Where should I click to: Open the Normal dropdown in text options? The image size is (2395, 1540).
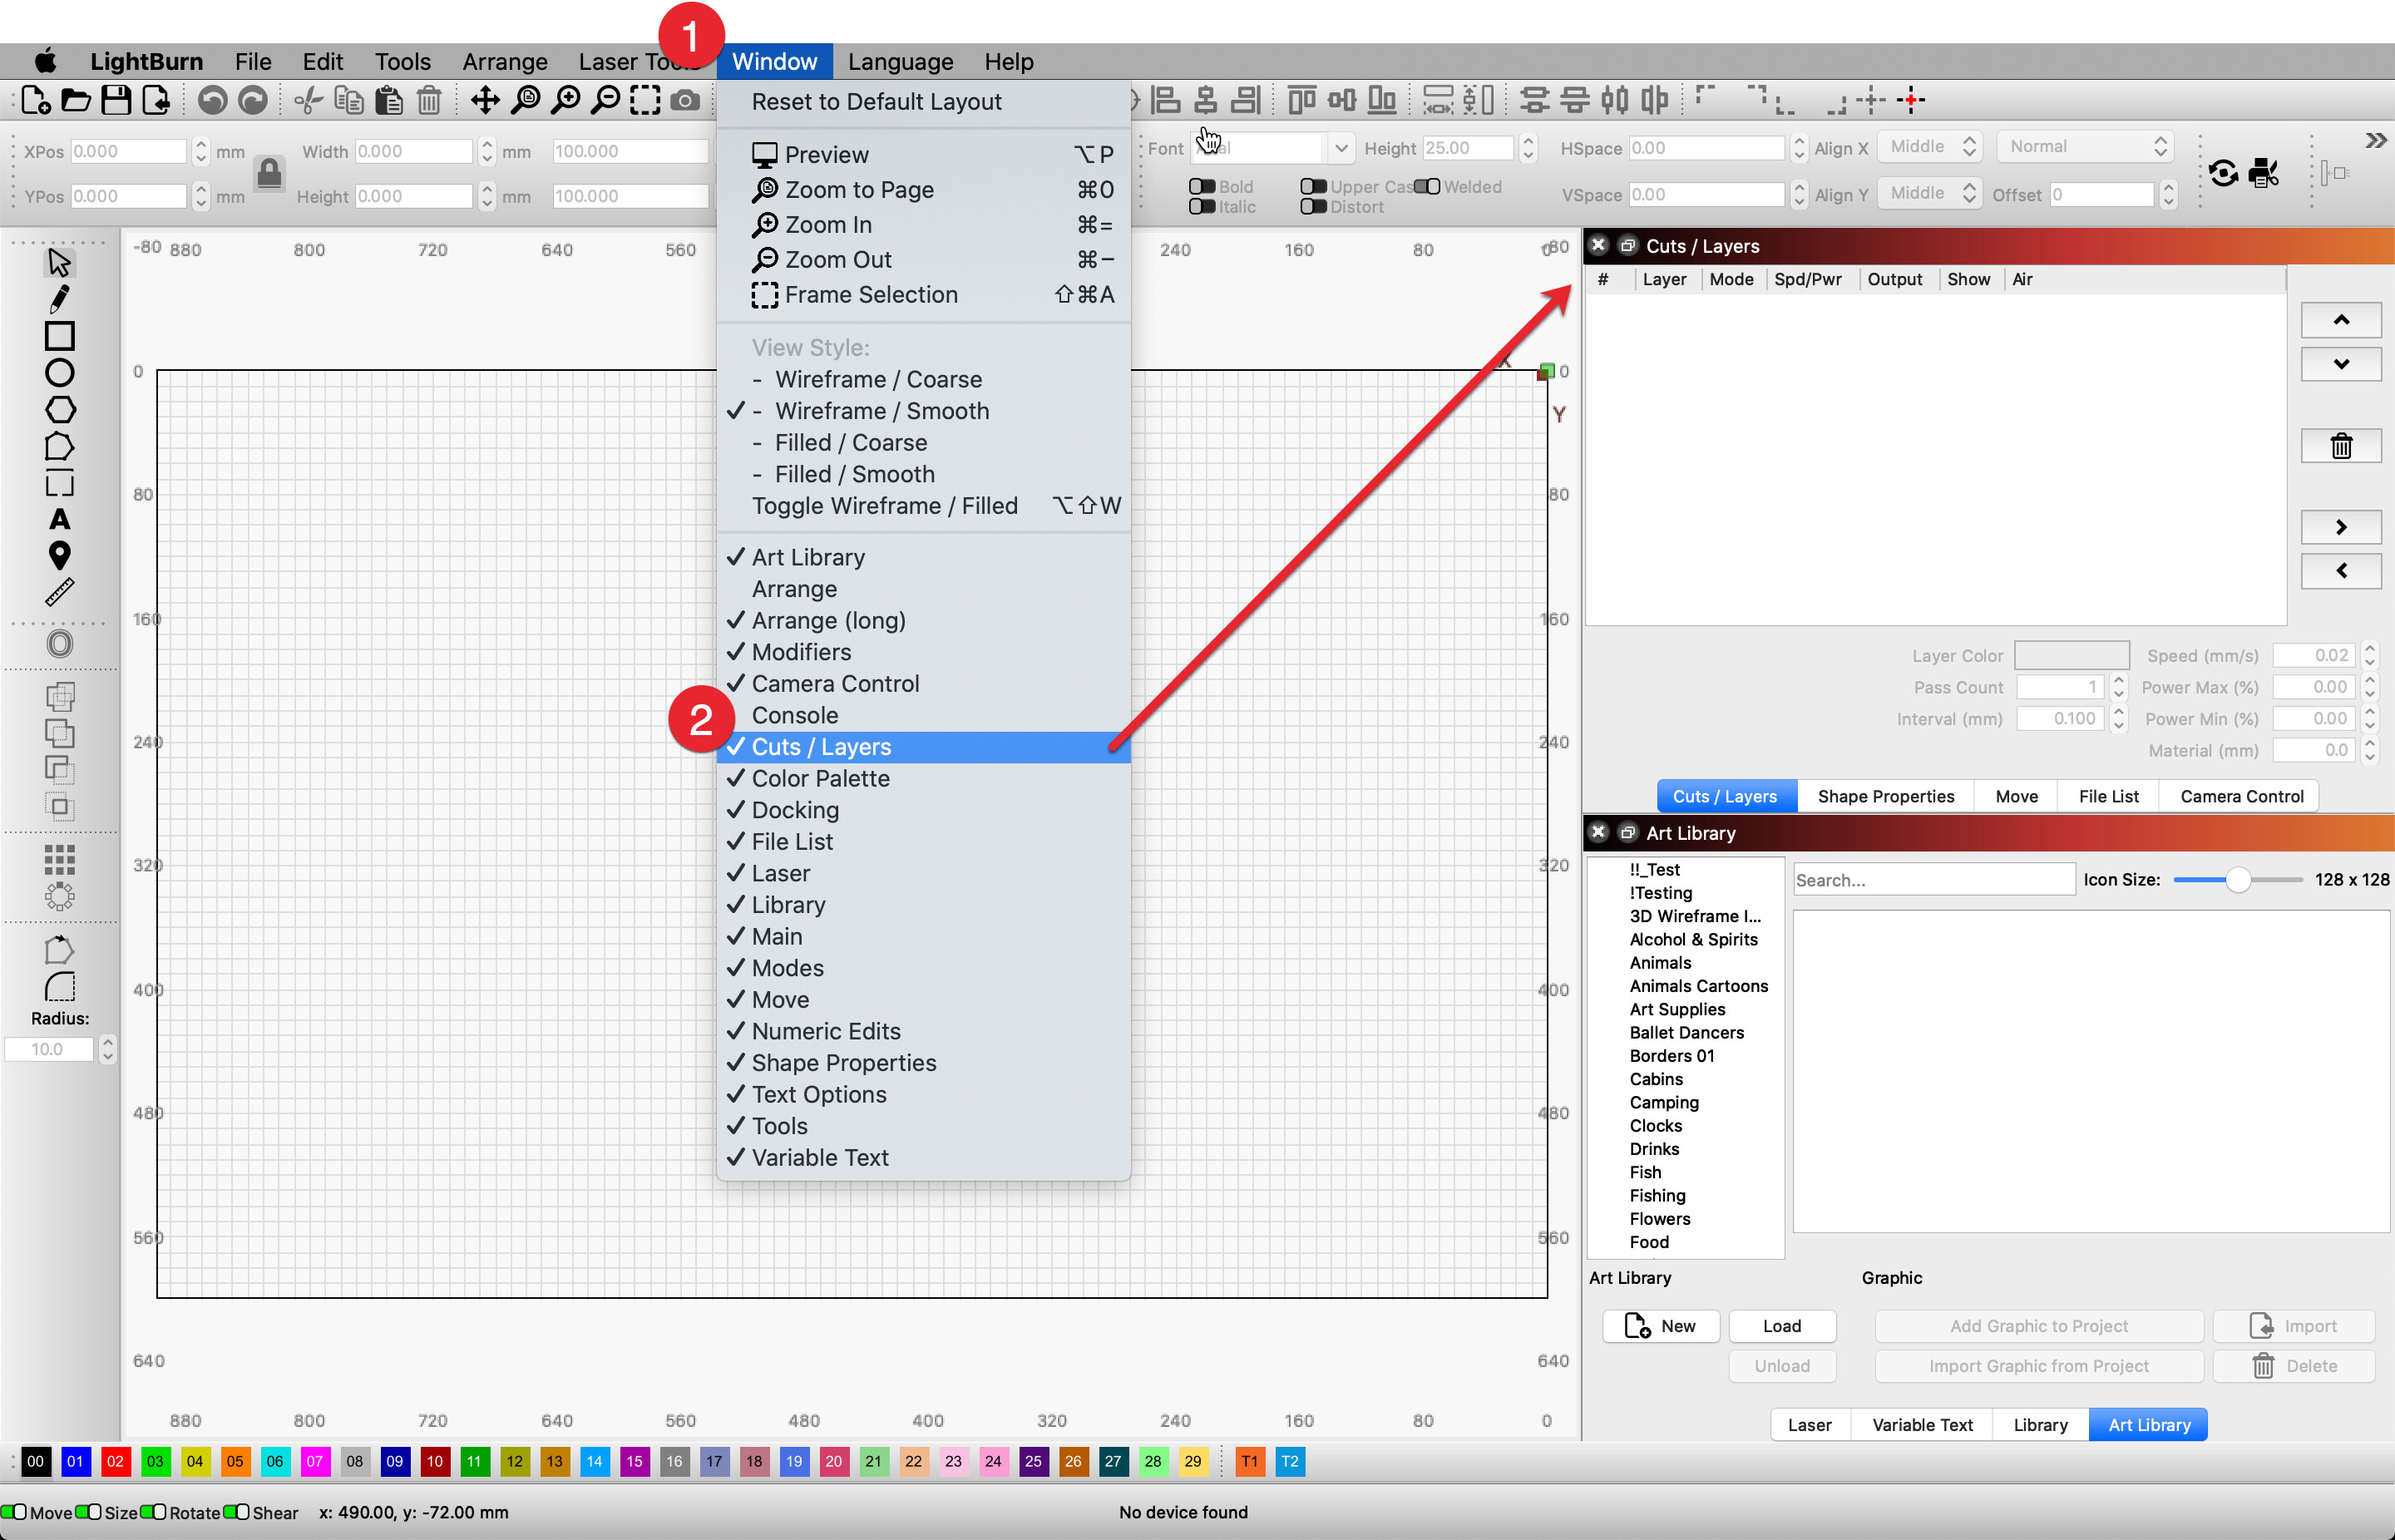coord(2086,147)
